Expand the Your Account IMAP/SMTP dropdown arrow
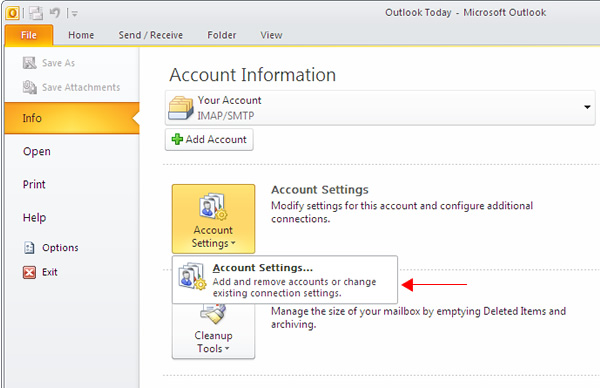The width and height of the screenshot is (600, 388). coord(587,107)
